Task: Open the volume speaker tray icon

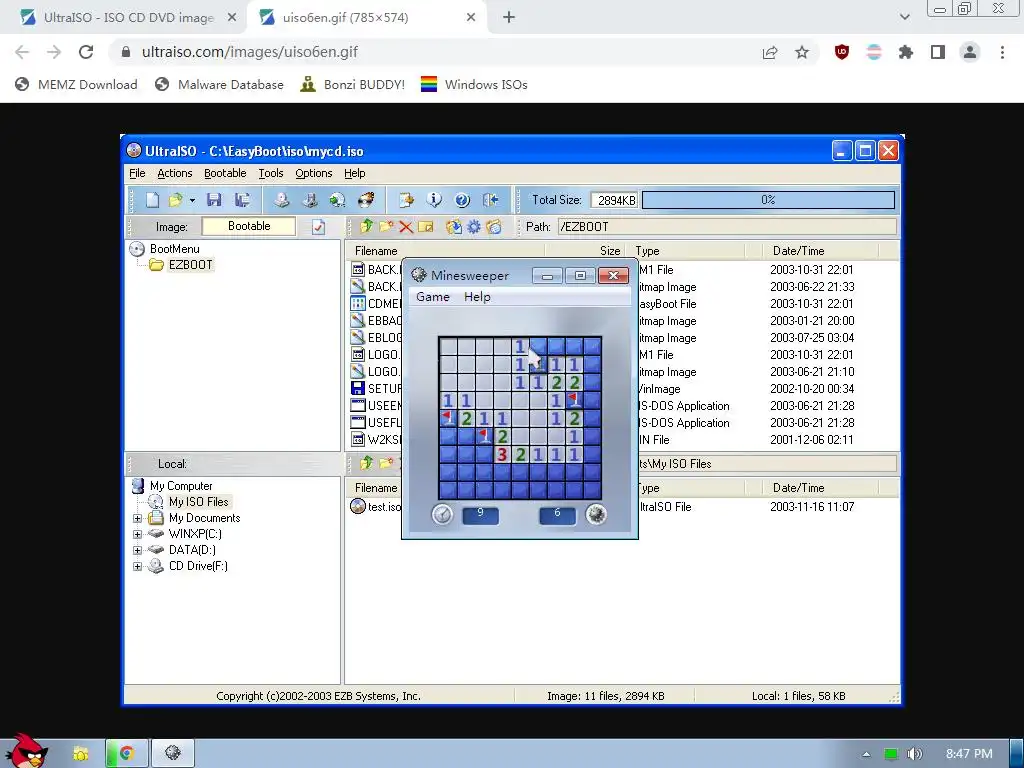Action: pos(915,754)
